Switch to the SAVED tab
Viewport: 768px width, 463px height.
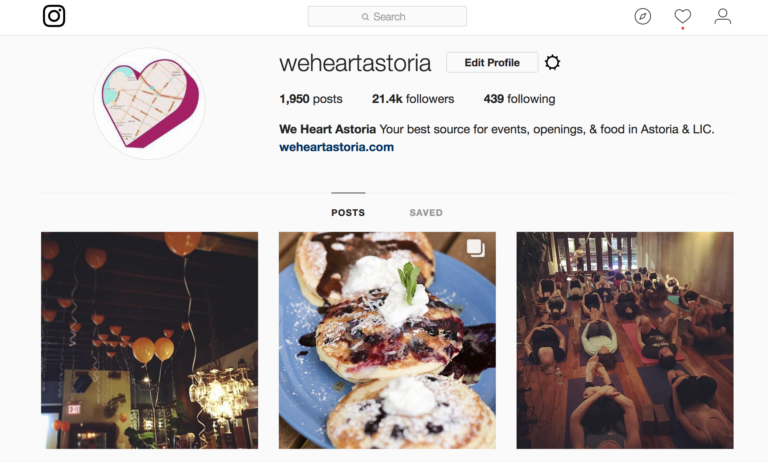point(426,213)
